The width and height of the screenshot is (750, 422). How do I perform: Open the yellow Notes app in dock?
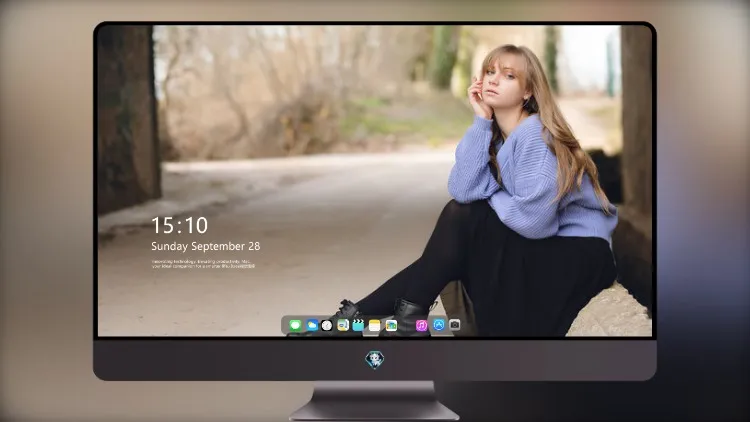point(375,325)
